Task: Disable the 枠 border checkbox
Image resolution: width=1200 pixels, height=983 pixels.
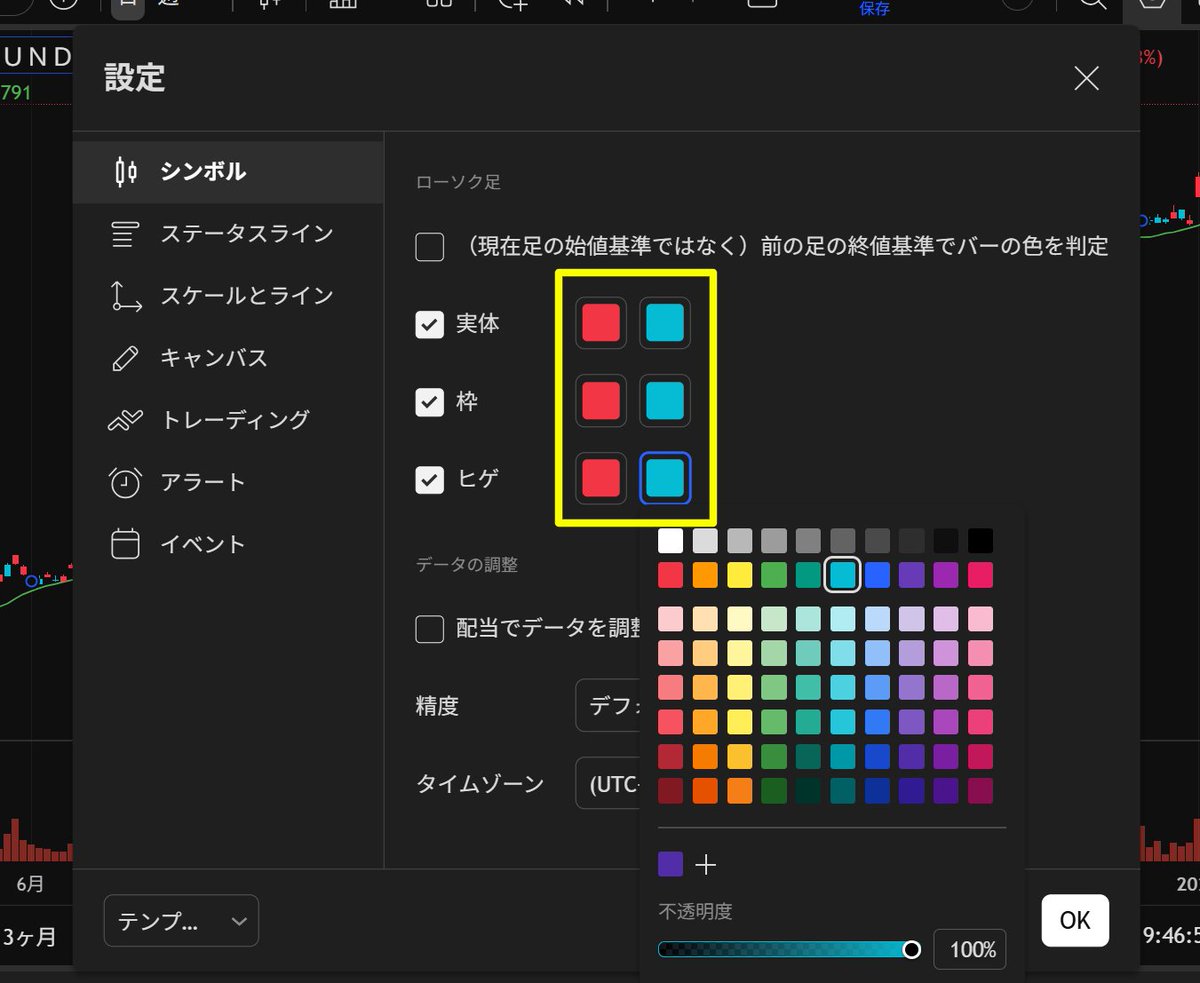Action: [429, 401]
